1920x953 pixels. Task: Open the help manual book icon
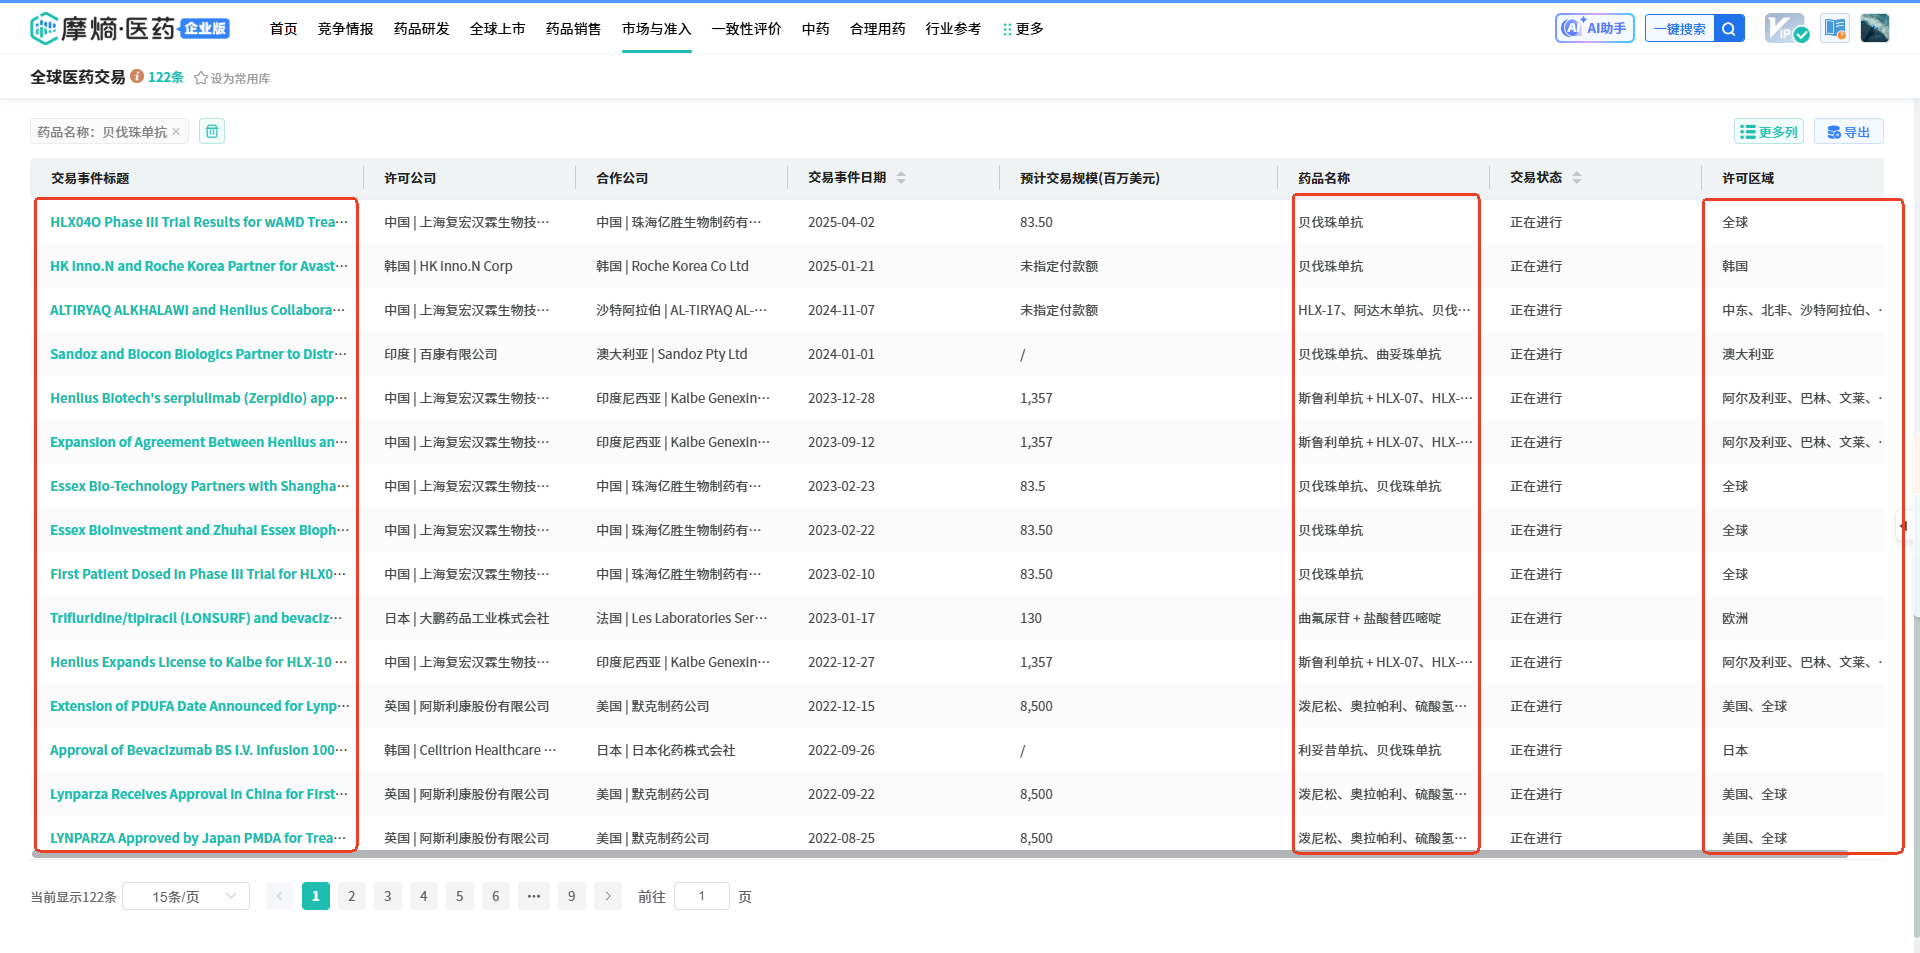1835,28
